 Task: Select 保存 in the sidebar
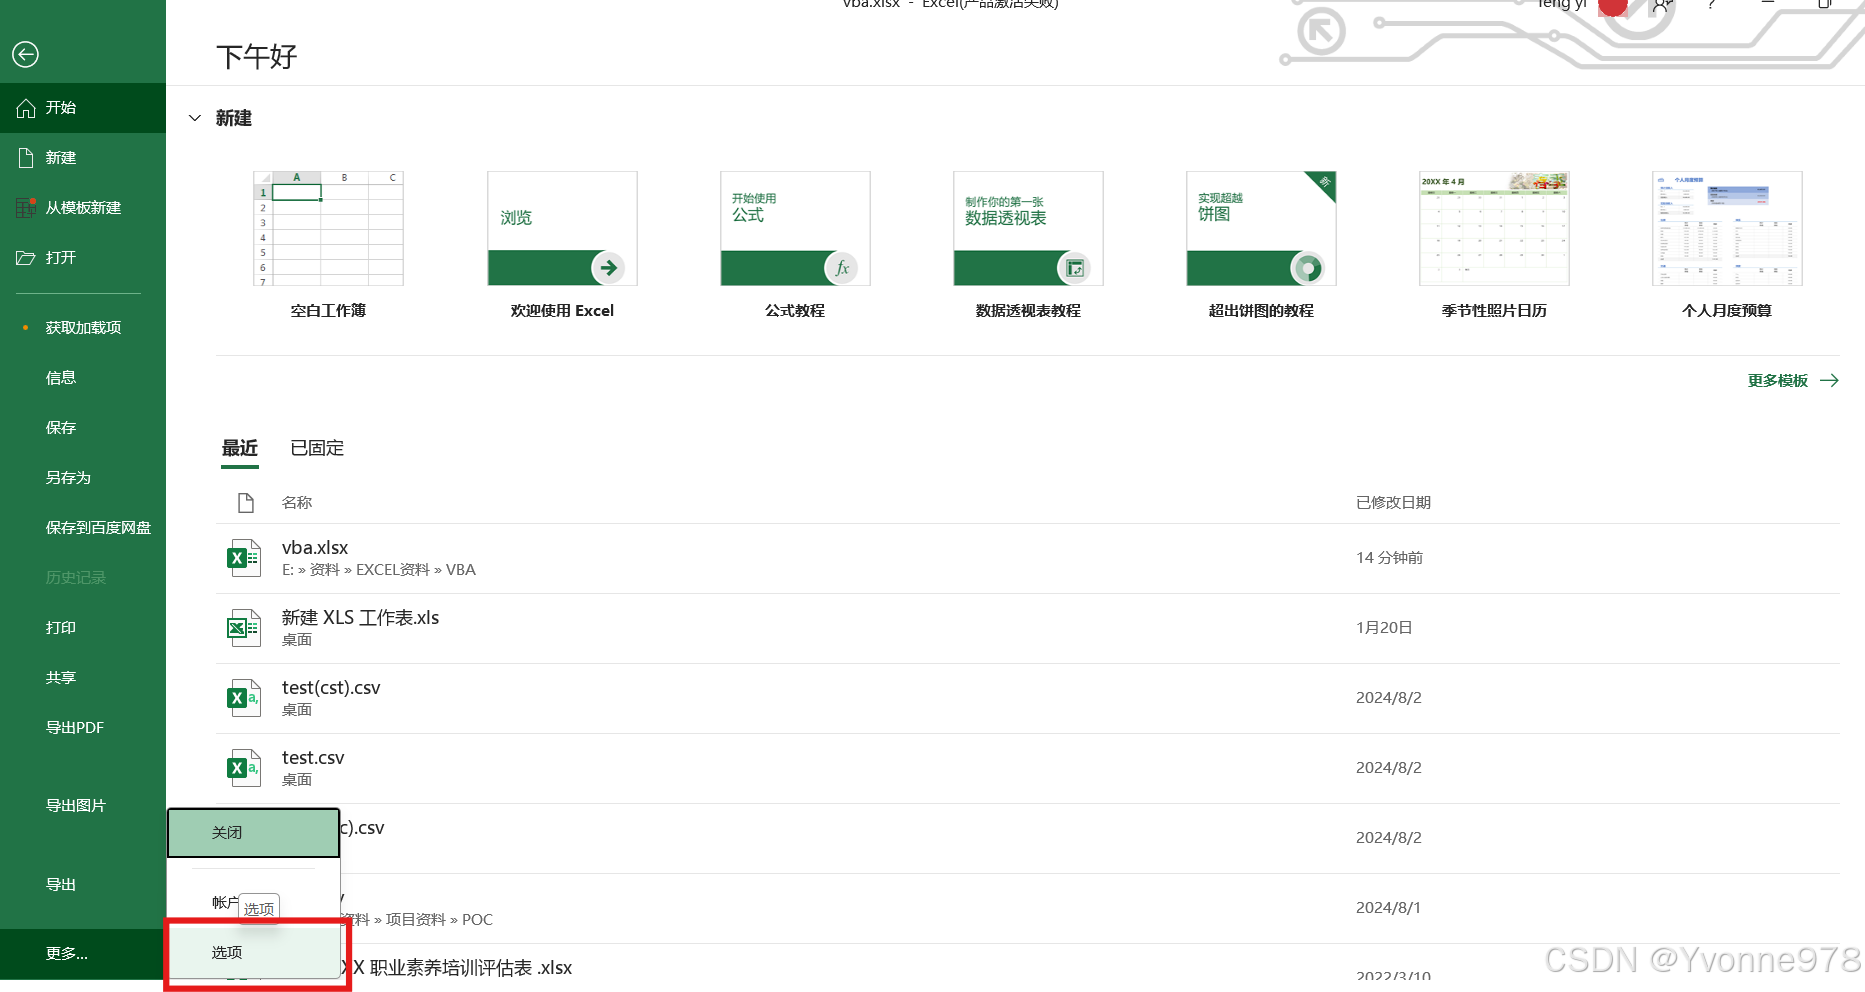(x=83, y=428)
